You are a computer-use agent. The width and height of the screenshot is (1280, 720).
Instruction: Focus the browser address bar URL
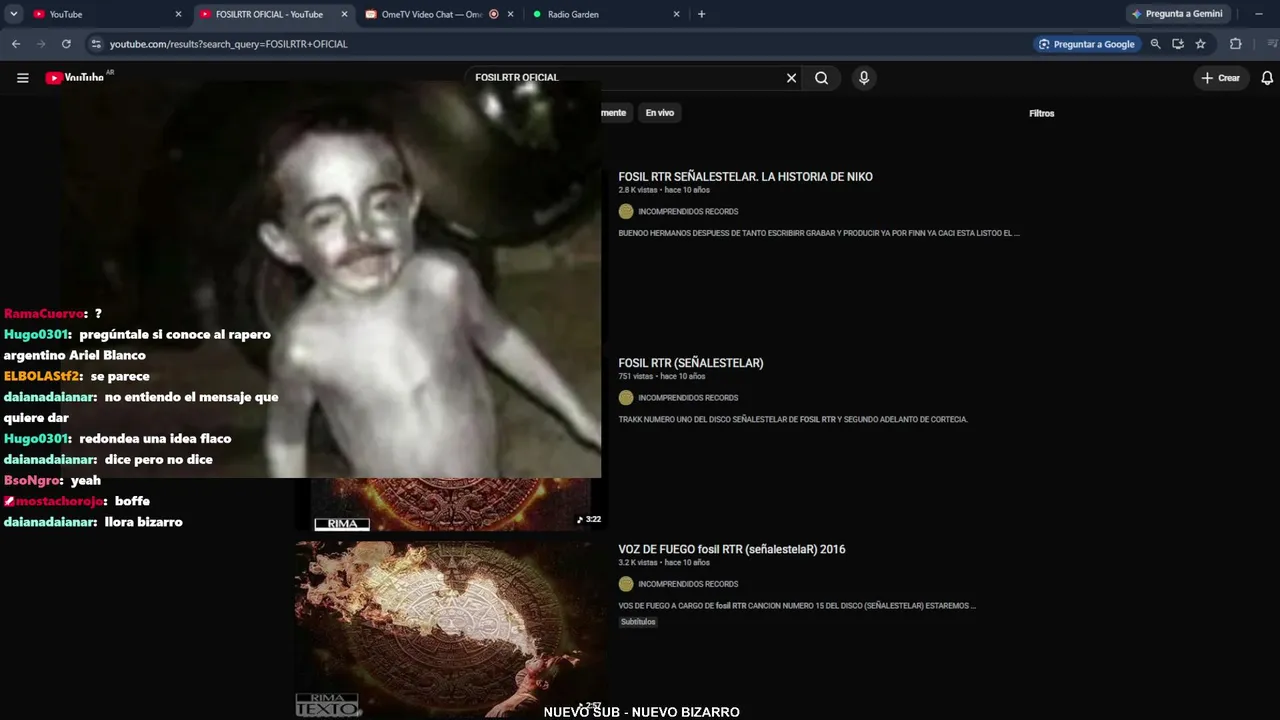coord(229,44)
